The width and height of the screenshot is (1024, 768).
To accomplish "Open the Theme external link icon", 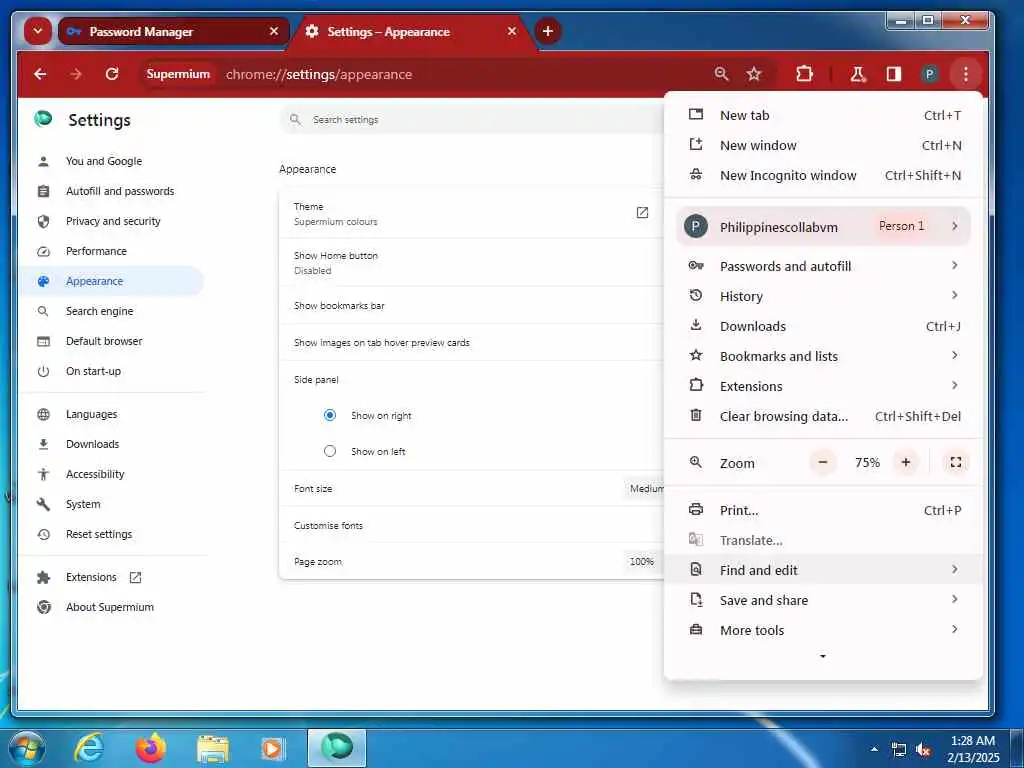I will [x=642, y=213].
